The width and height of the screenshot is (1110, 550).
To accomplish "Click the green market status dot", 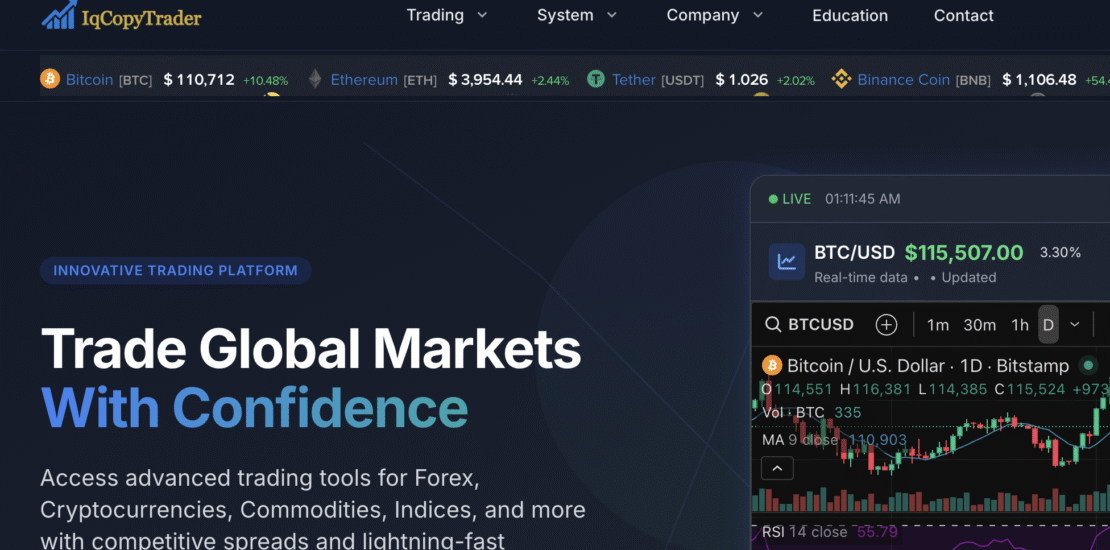I will [x=1087, y=366].
